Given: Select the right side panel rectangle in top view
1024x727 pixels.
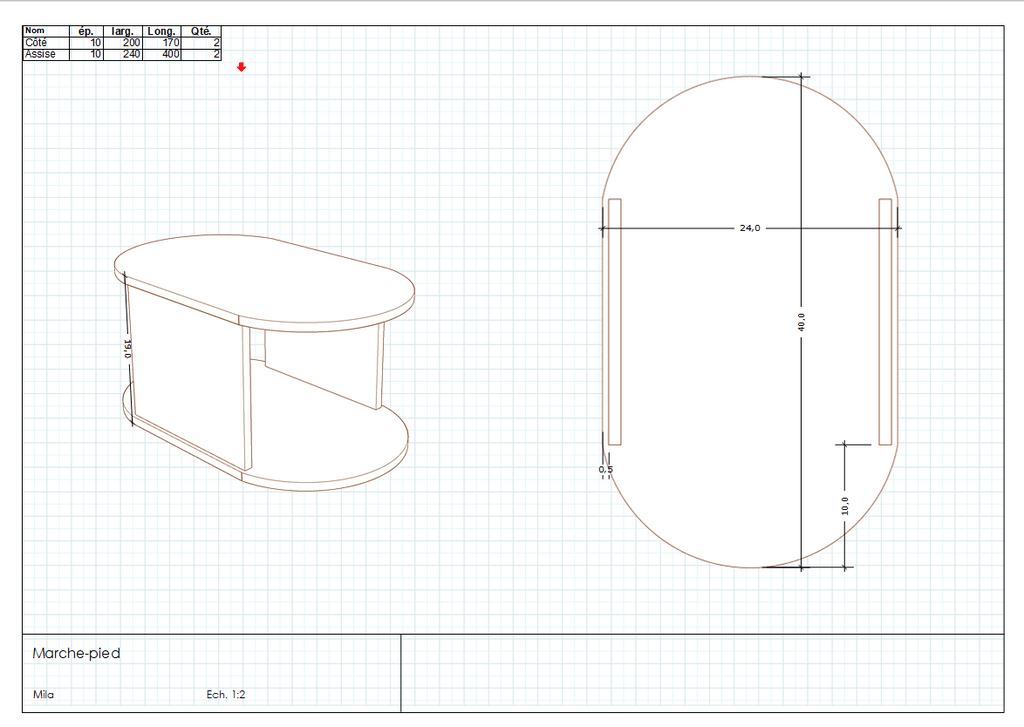Looking at the screenshot, I should [885, 321].
